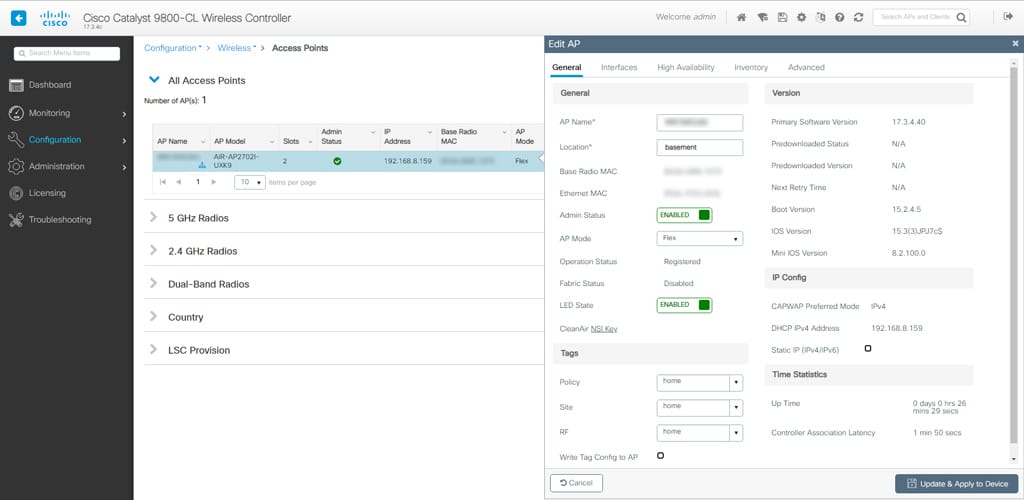Screen dimensions: 1024x500
Task: Toggle the Admin Status ENABLED switch
Action: 684,215
